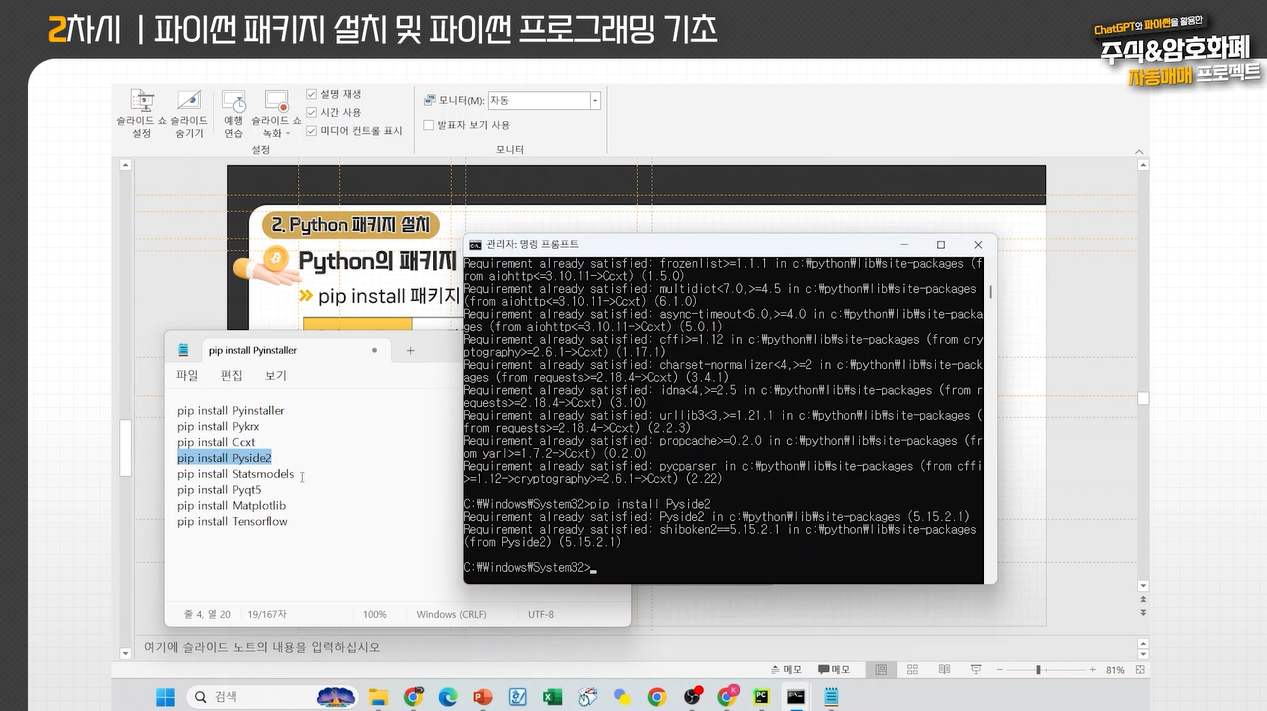Toggle the 미디어 컨트롤 표시 checkbox
This screenshot has height=711, width=1267.
pos(312,130)
